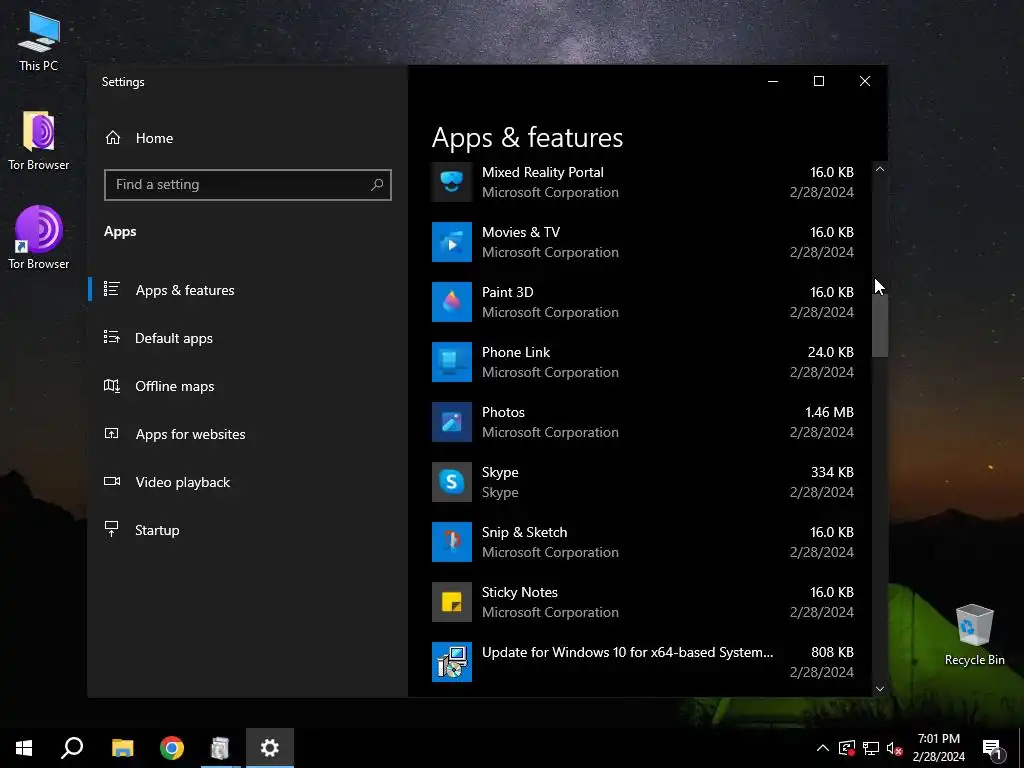The image size is (1024, 768).
Task: Click the Default apps sidebar icon
Action: [x=112, y=337]
